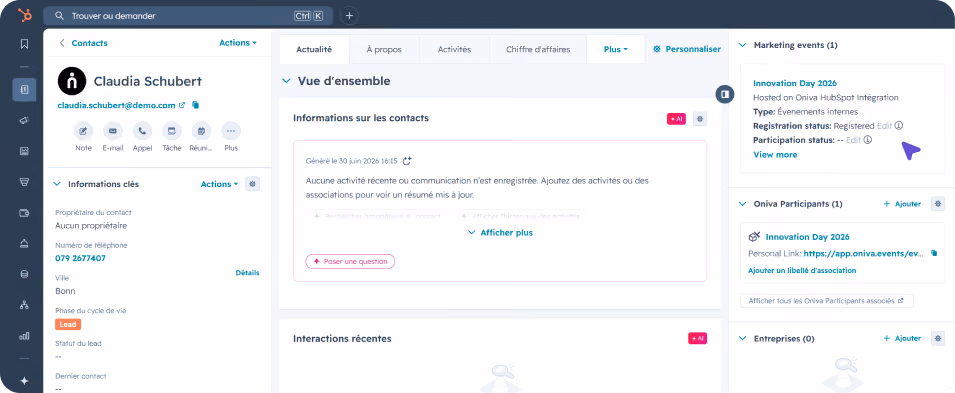Open the data management database sidebar icon
Viewport: 955px width, 393px height.
click(24, 274)
